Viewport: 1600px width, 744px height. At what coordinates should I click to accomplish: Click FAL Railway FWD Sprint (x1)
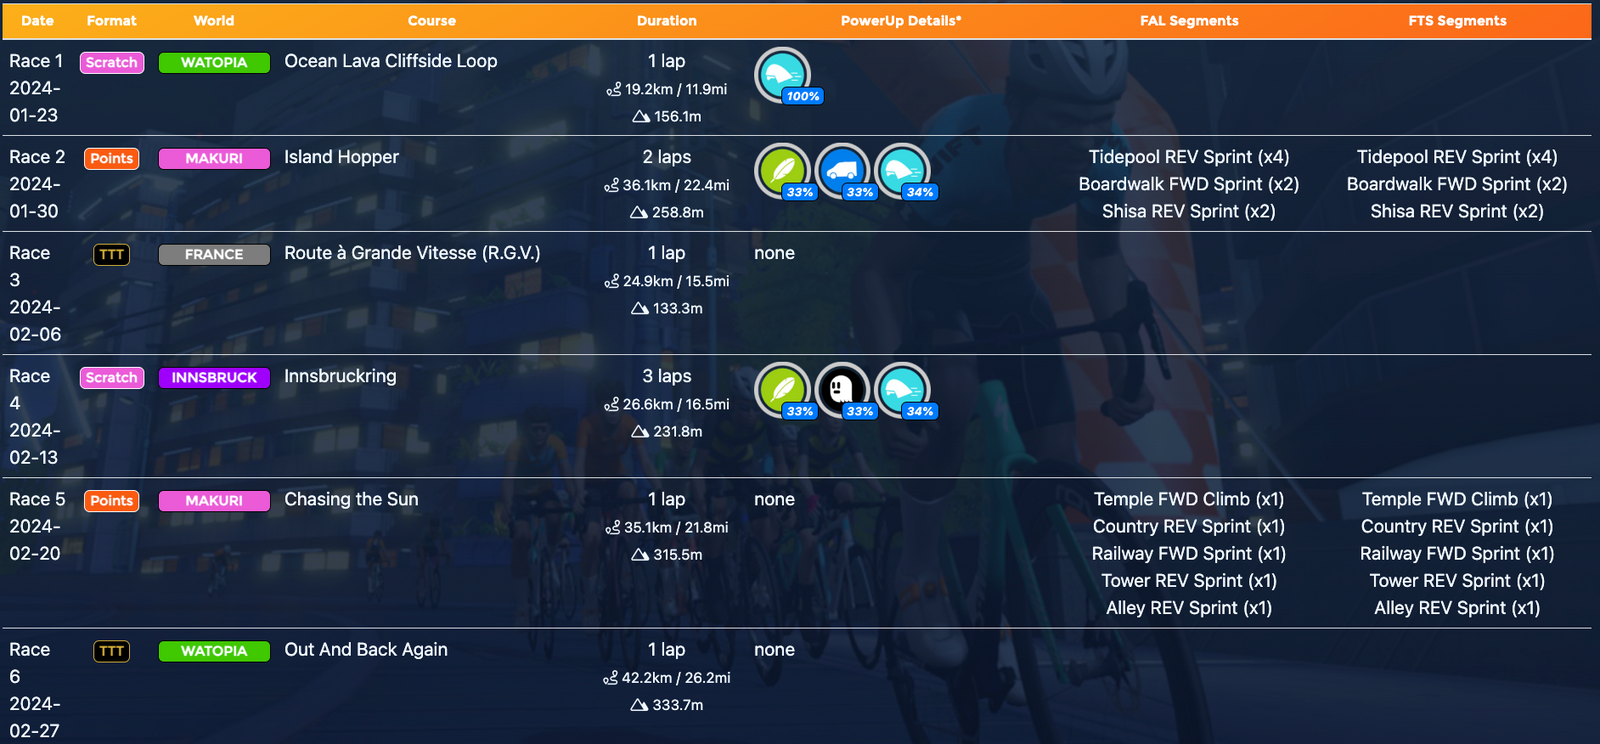[1189, 553]
